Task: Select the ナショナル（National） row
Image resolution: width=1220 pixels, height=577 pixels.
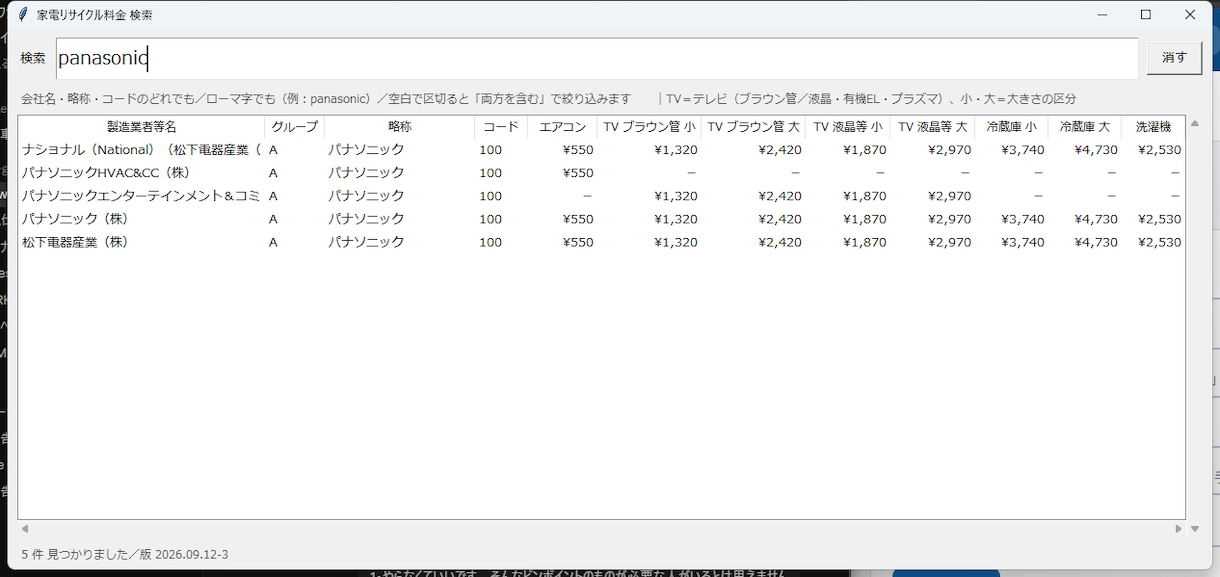Action: click(602, 150)
